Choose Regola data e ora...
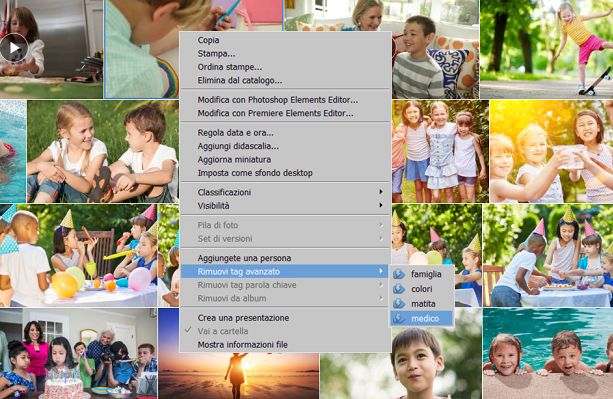Viewport: 613px width, 399px height. pos(285,132)
